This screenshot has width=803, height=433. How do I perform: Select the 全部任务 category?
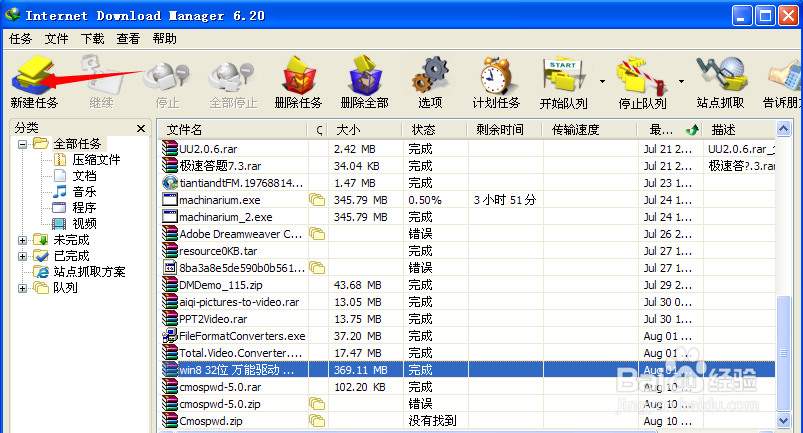pos(77,144)
